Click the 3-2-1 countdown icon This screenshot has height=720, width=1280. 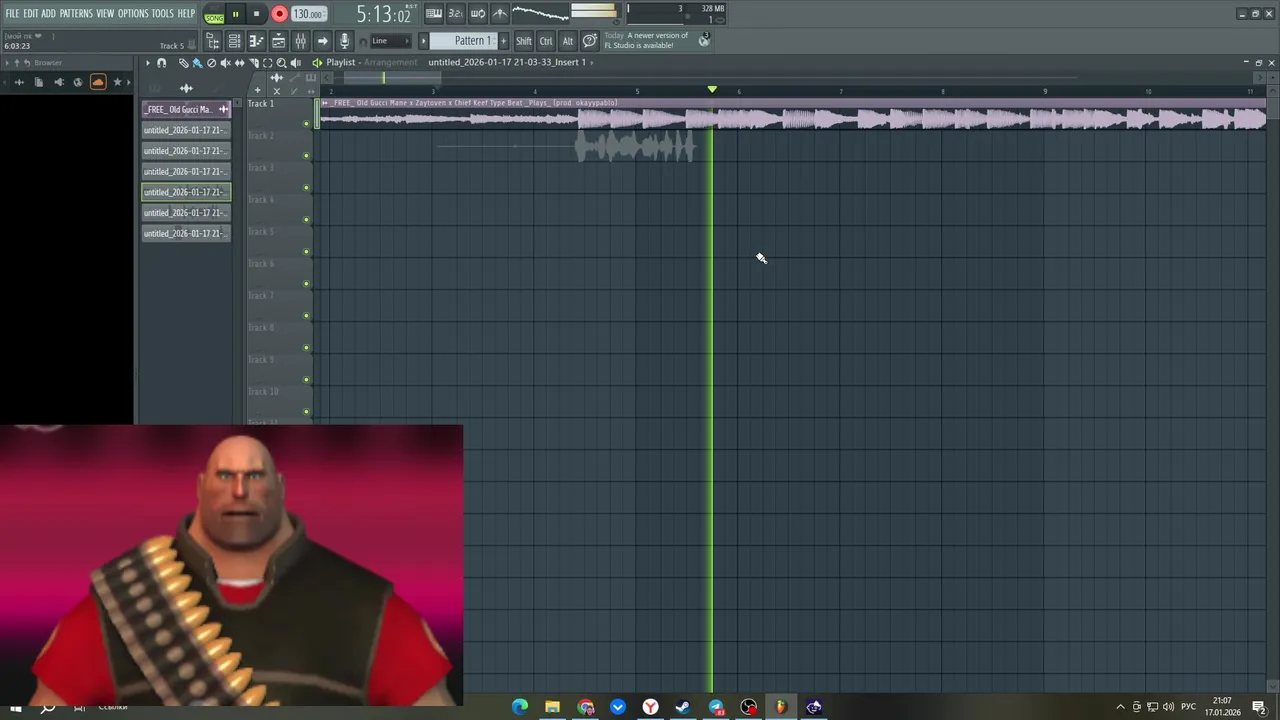456,13
